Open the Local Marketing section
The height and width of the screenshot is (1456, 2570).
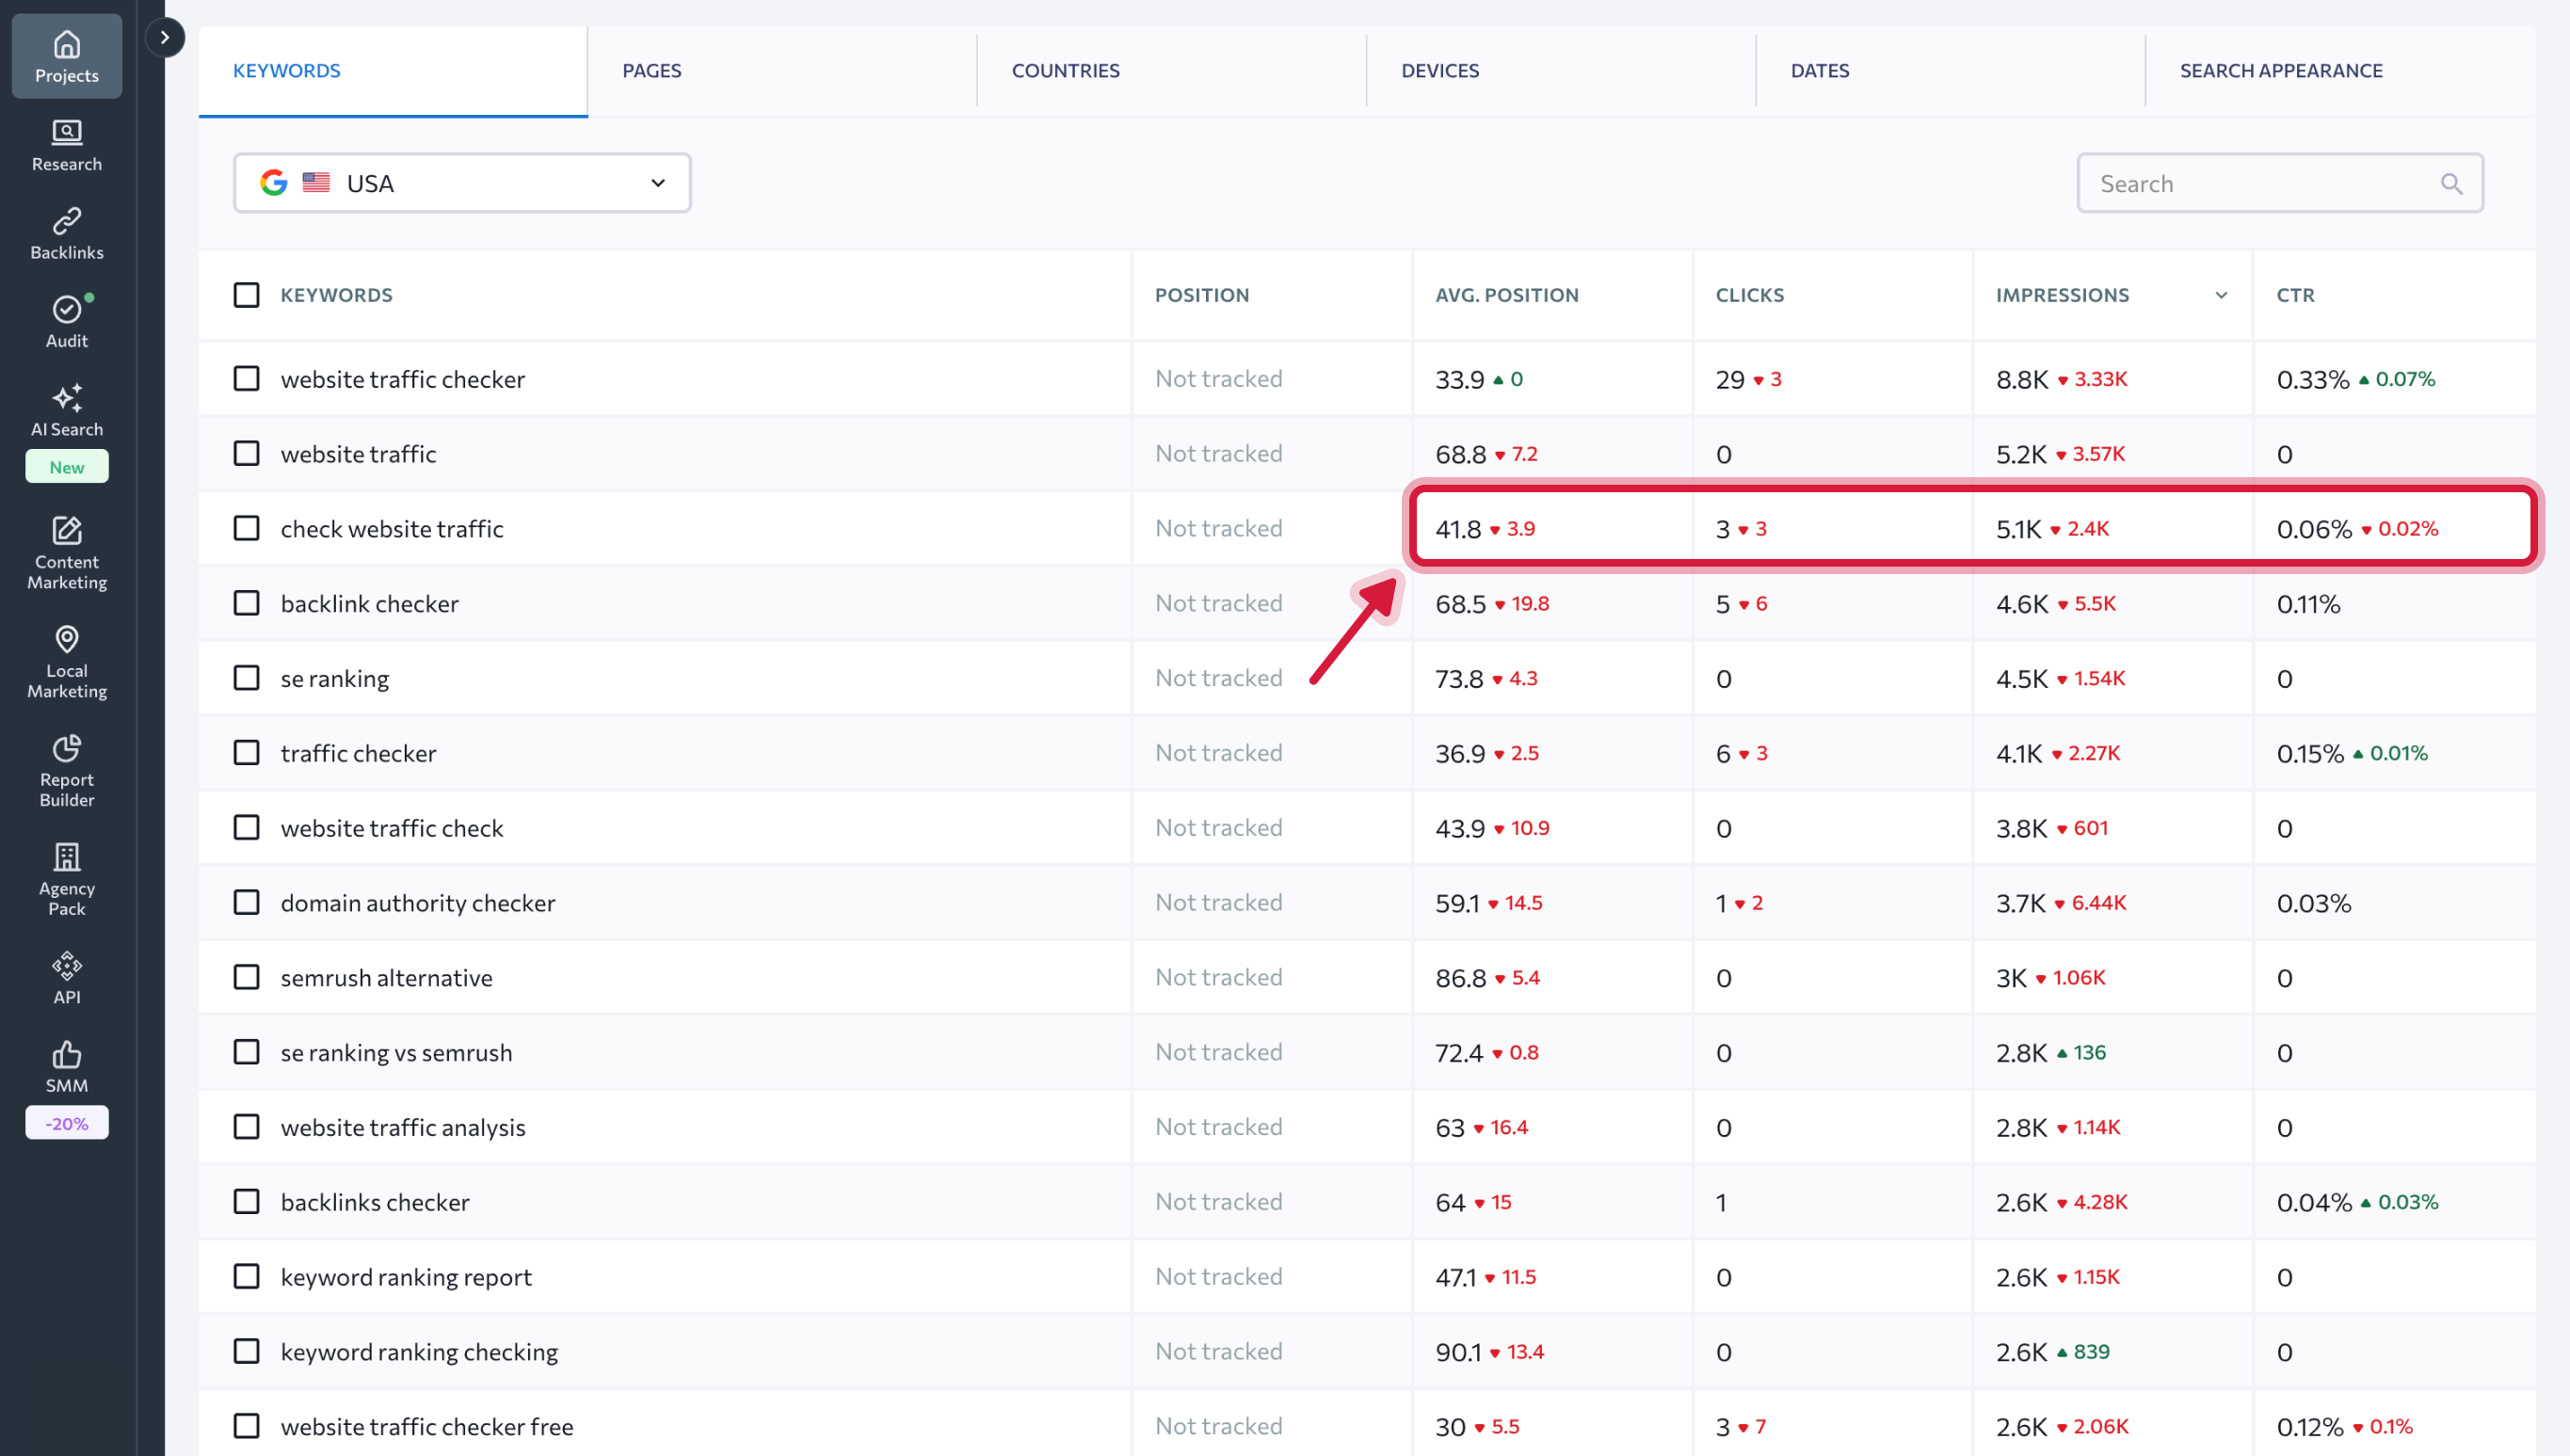(66, 661)
